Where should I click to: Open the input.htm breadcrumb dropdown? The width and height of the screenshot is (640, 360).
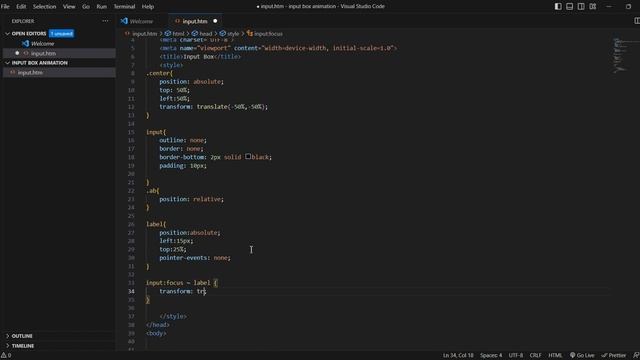click(x=141, y=33)
